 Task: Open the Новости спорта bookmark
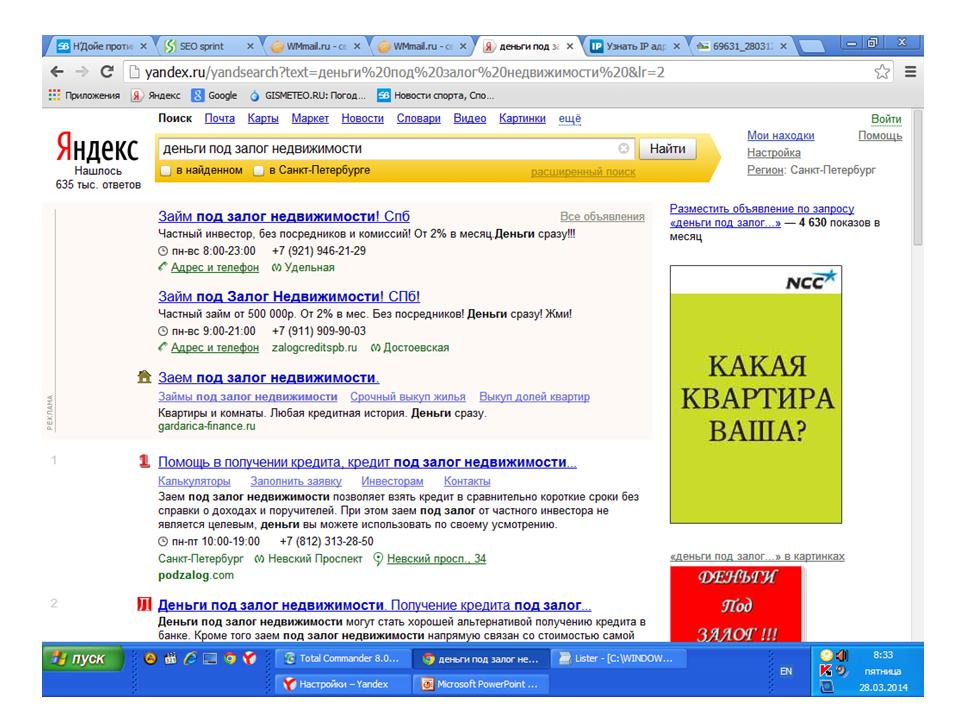(435, 96)
